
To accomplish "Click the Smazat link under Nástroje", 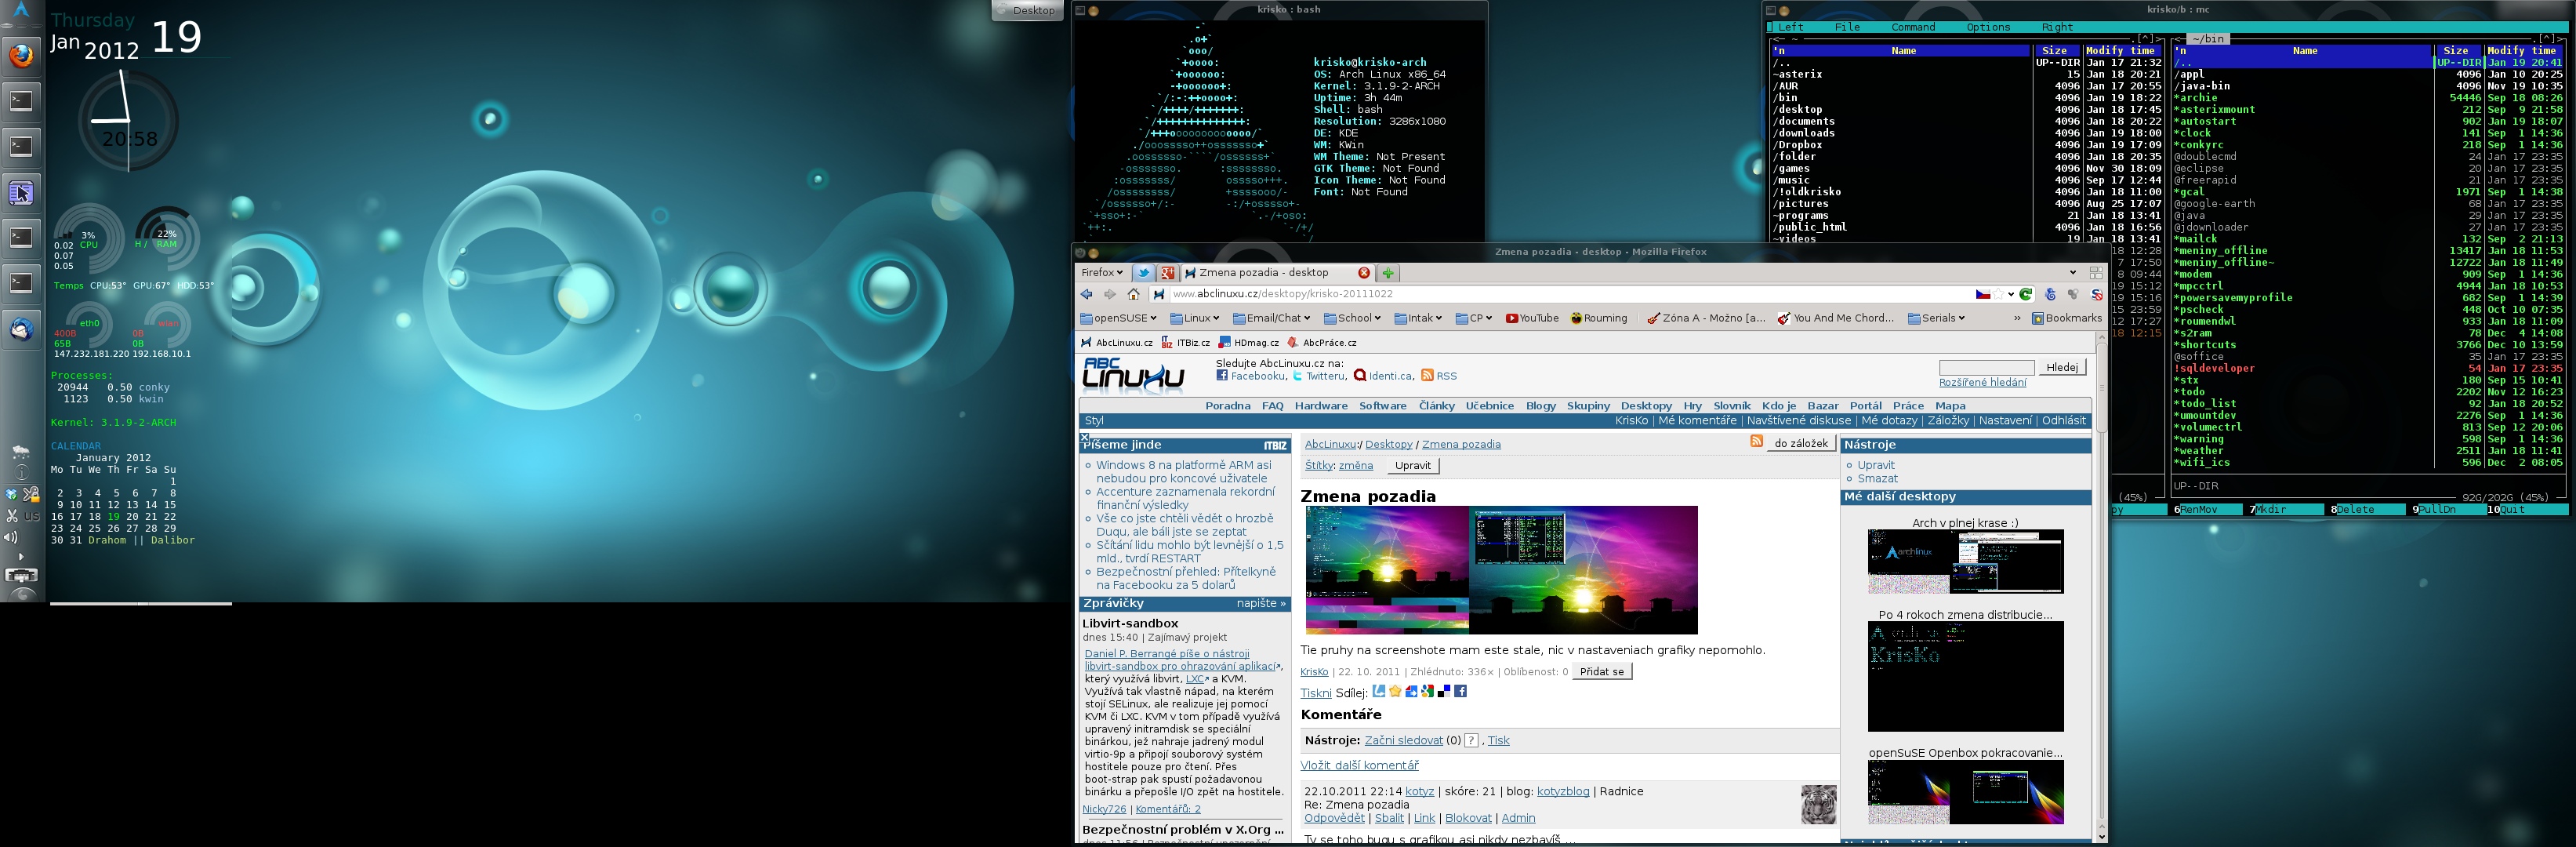I will pos(1877,479).
